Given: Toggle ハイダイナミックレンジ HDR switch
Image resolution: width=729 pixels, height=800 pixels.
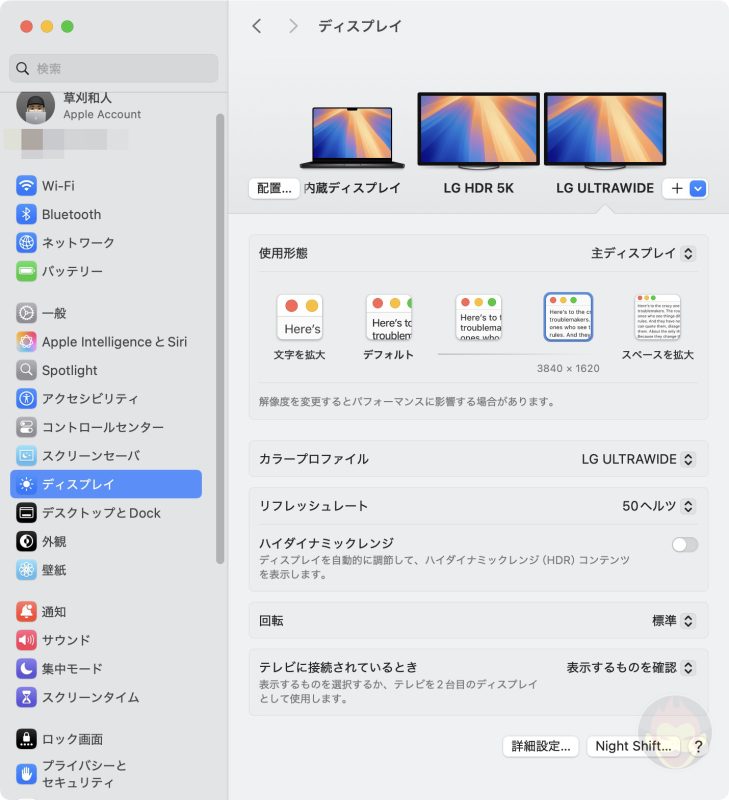Looking at the screenshot, I should point(685,544).
